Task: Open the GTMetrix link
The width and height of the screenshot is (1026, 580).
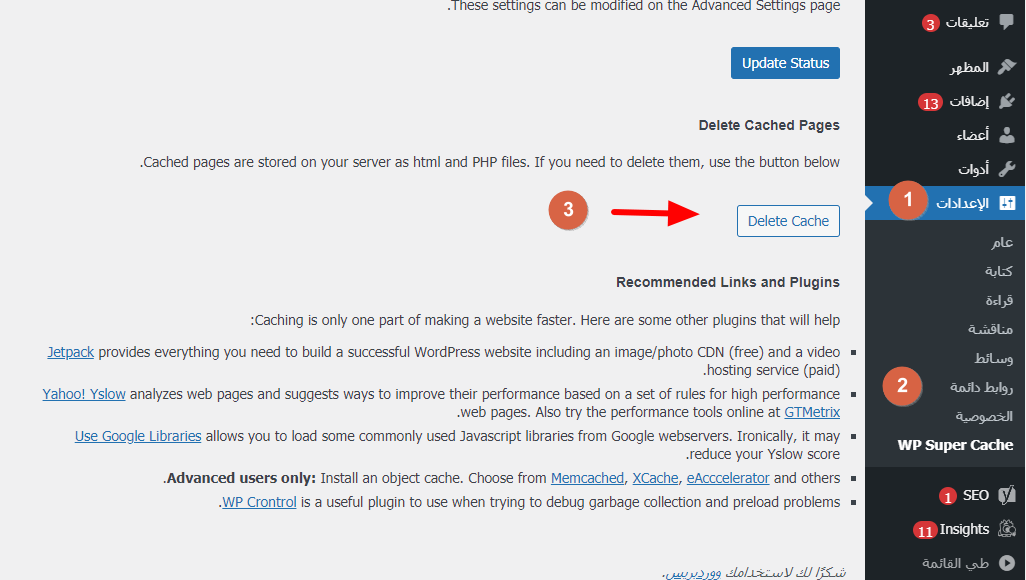Action: [811, 412]
